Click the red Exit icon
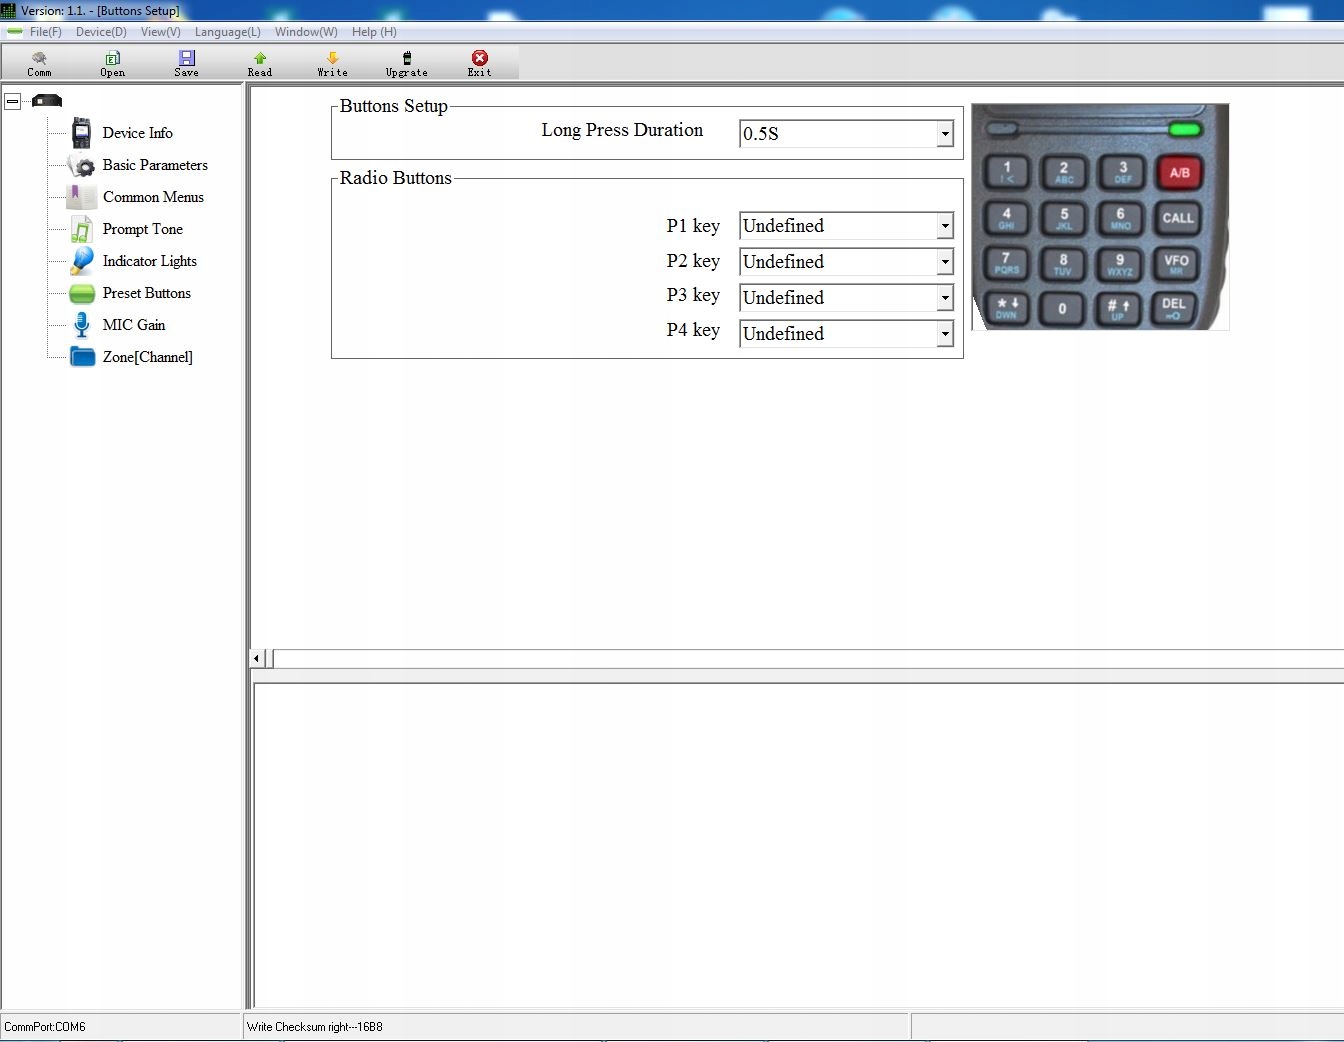Viewport: 1344px width, 1042px height. point(480,64)
